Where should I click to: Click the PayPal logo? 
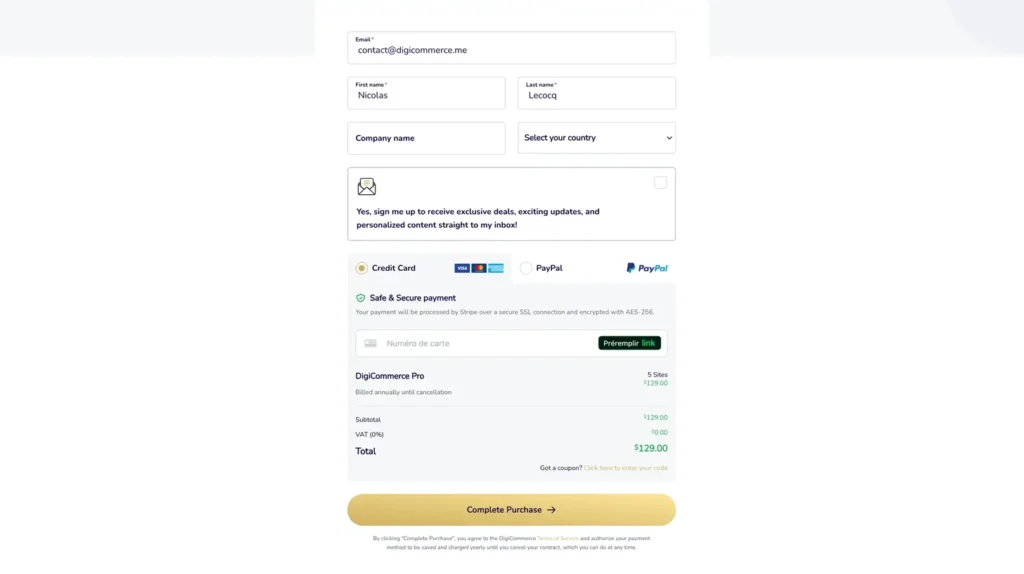647,268
